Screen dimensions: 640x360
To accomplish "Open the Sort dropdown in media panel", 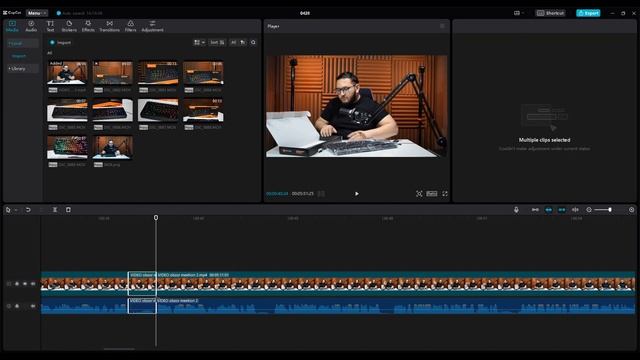I will (x=217, y=42).
